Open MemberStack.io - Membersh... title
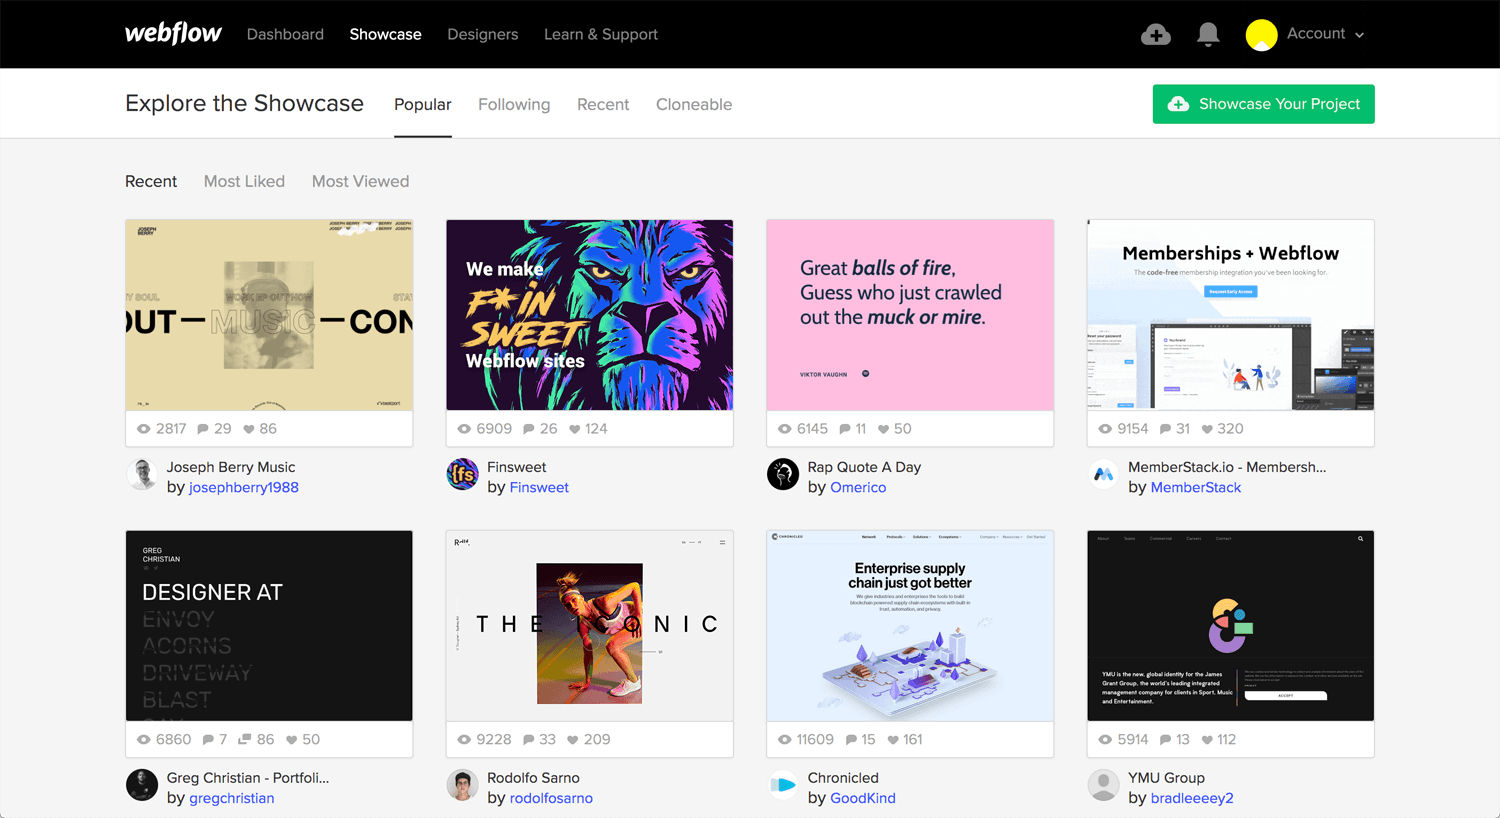Image resolution: width=1500 pixels, height=818 pixels. pyautogui.click(x=1227, y=467)
